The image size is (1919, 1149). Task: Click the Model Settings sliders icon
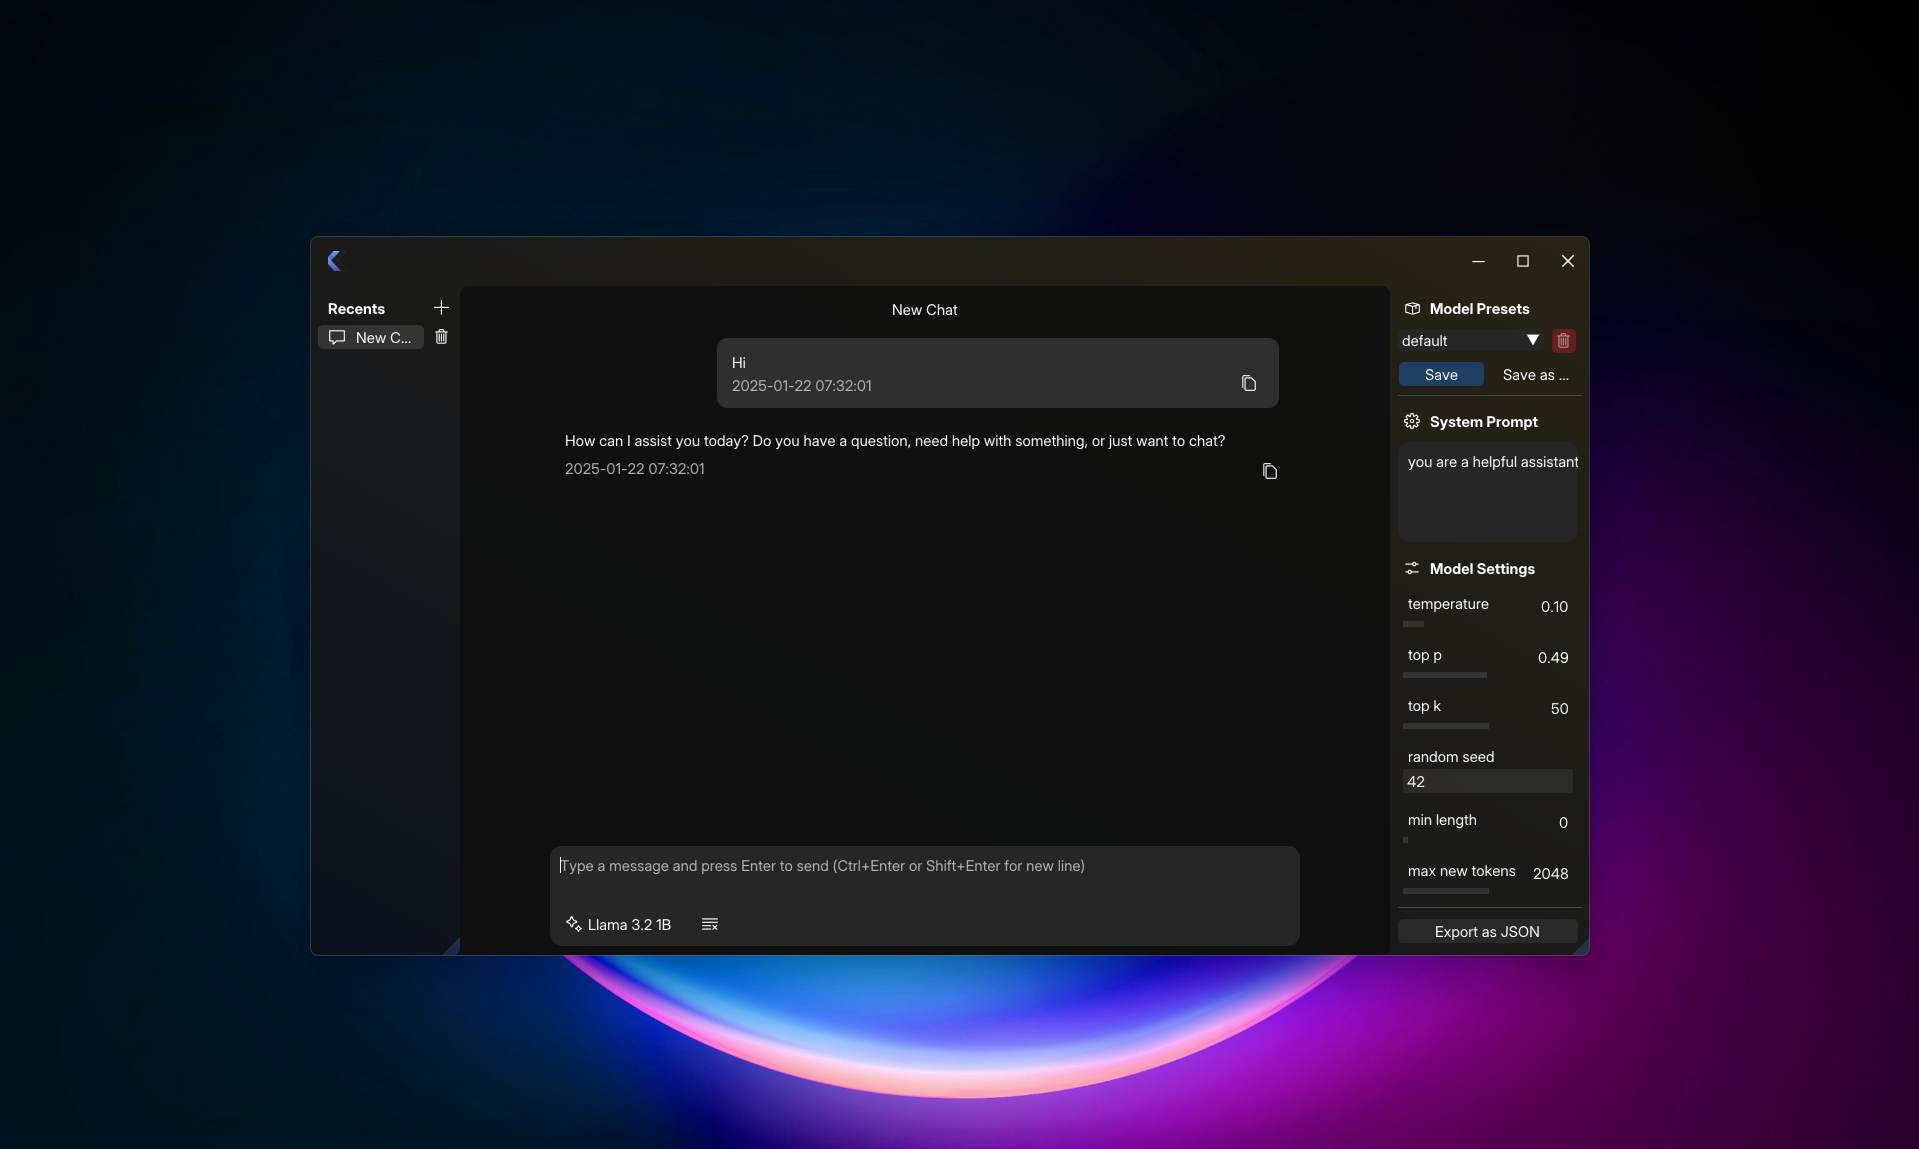tap(1412, 569)
